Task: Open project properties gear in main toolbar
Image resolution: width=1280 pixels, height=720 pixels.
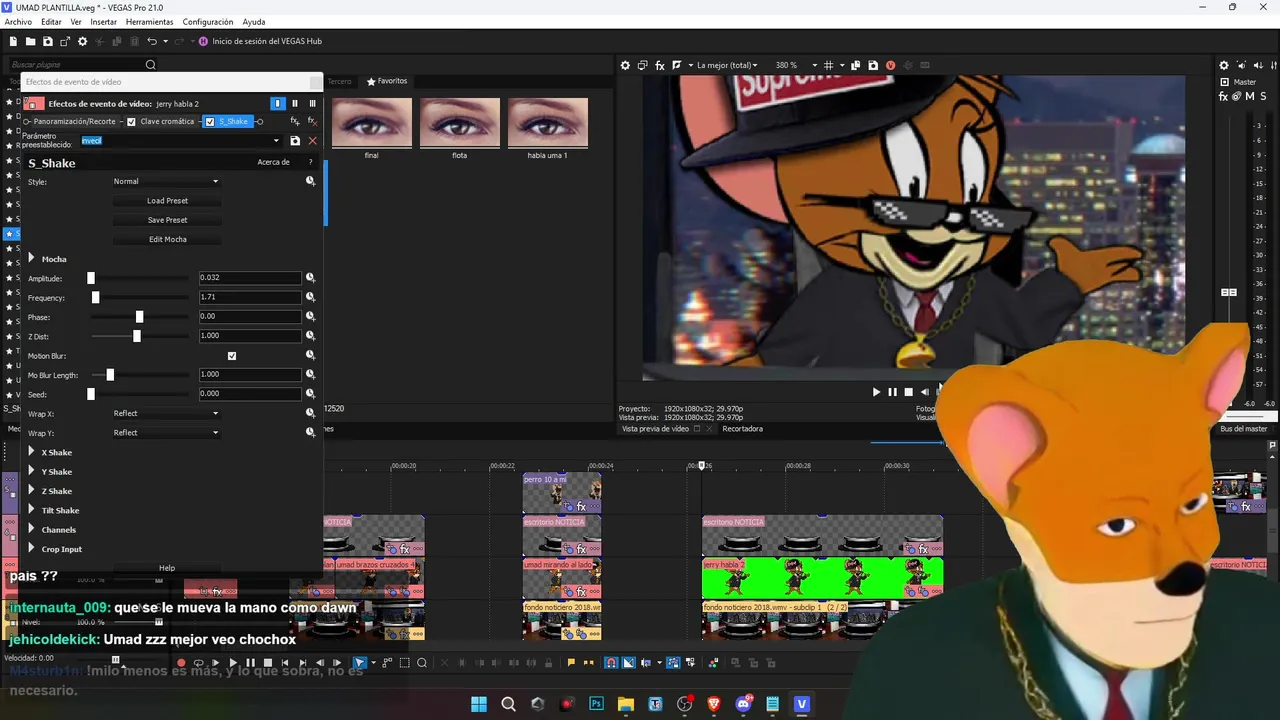Action: coord(83,41)
